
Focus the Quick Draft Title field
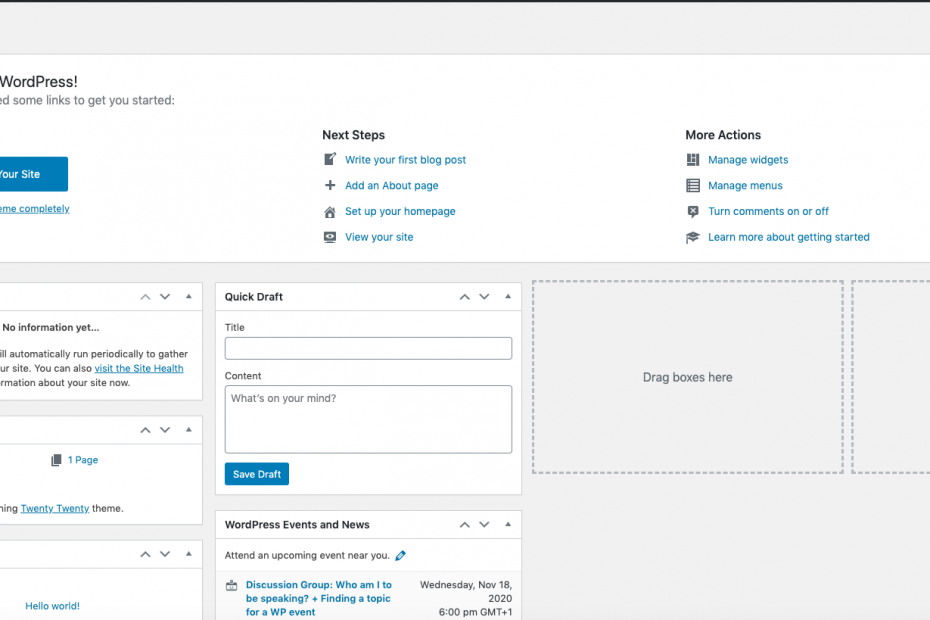[x=368, y=348]
